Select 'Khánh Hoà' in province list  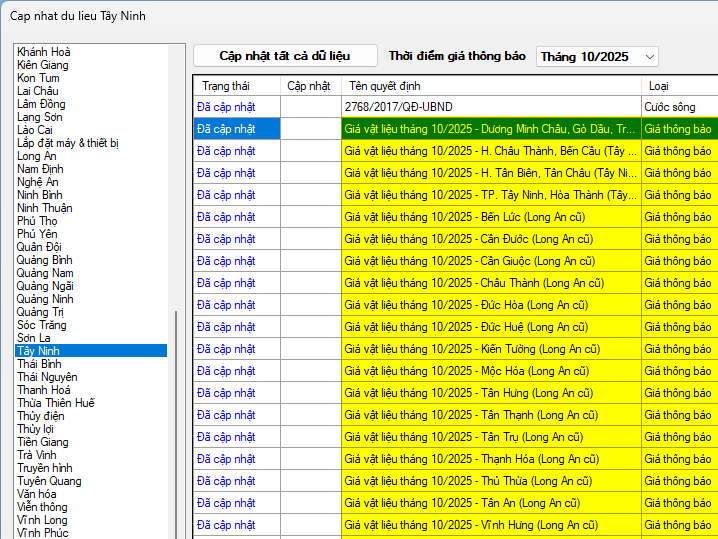(44, 52)
